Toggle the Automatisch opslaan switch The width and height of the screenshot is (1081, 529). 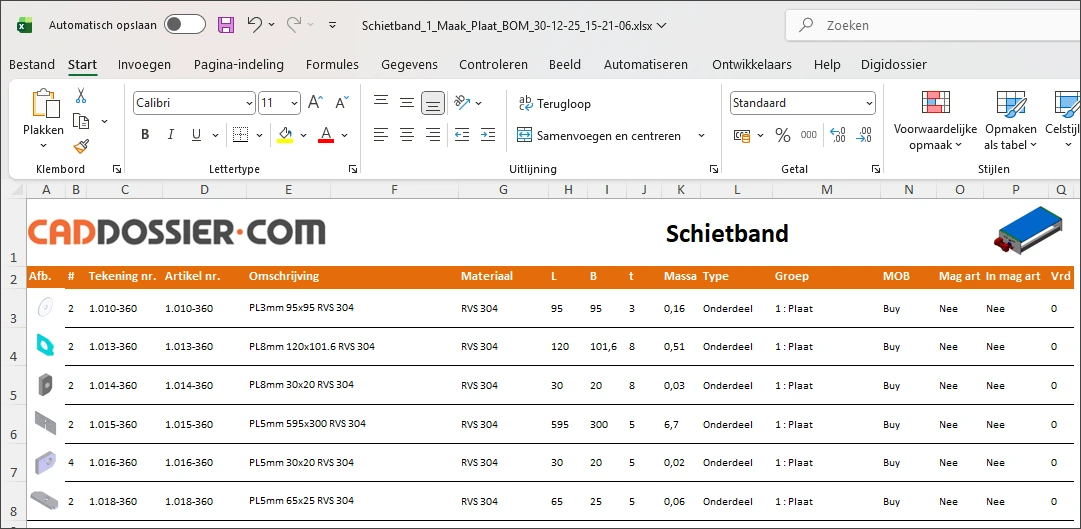(x=185, y=25)
